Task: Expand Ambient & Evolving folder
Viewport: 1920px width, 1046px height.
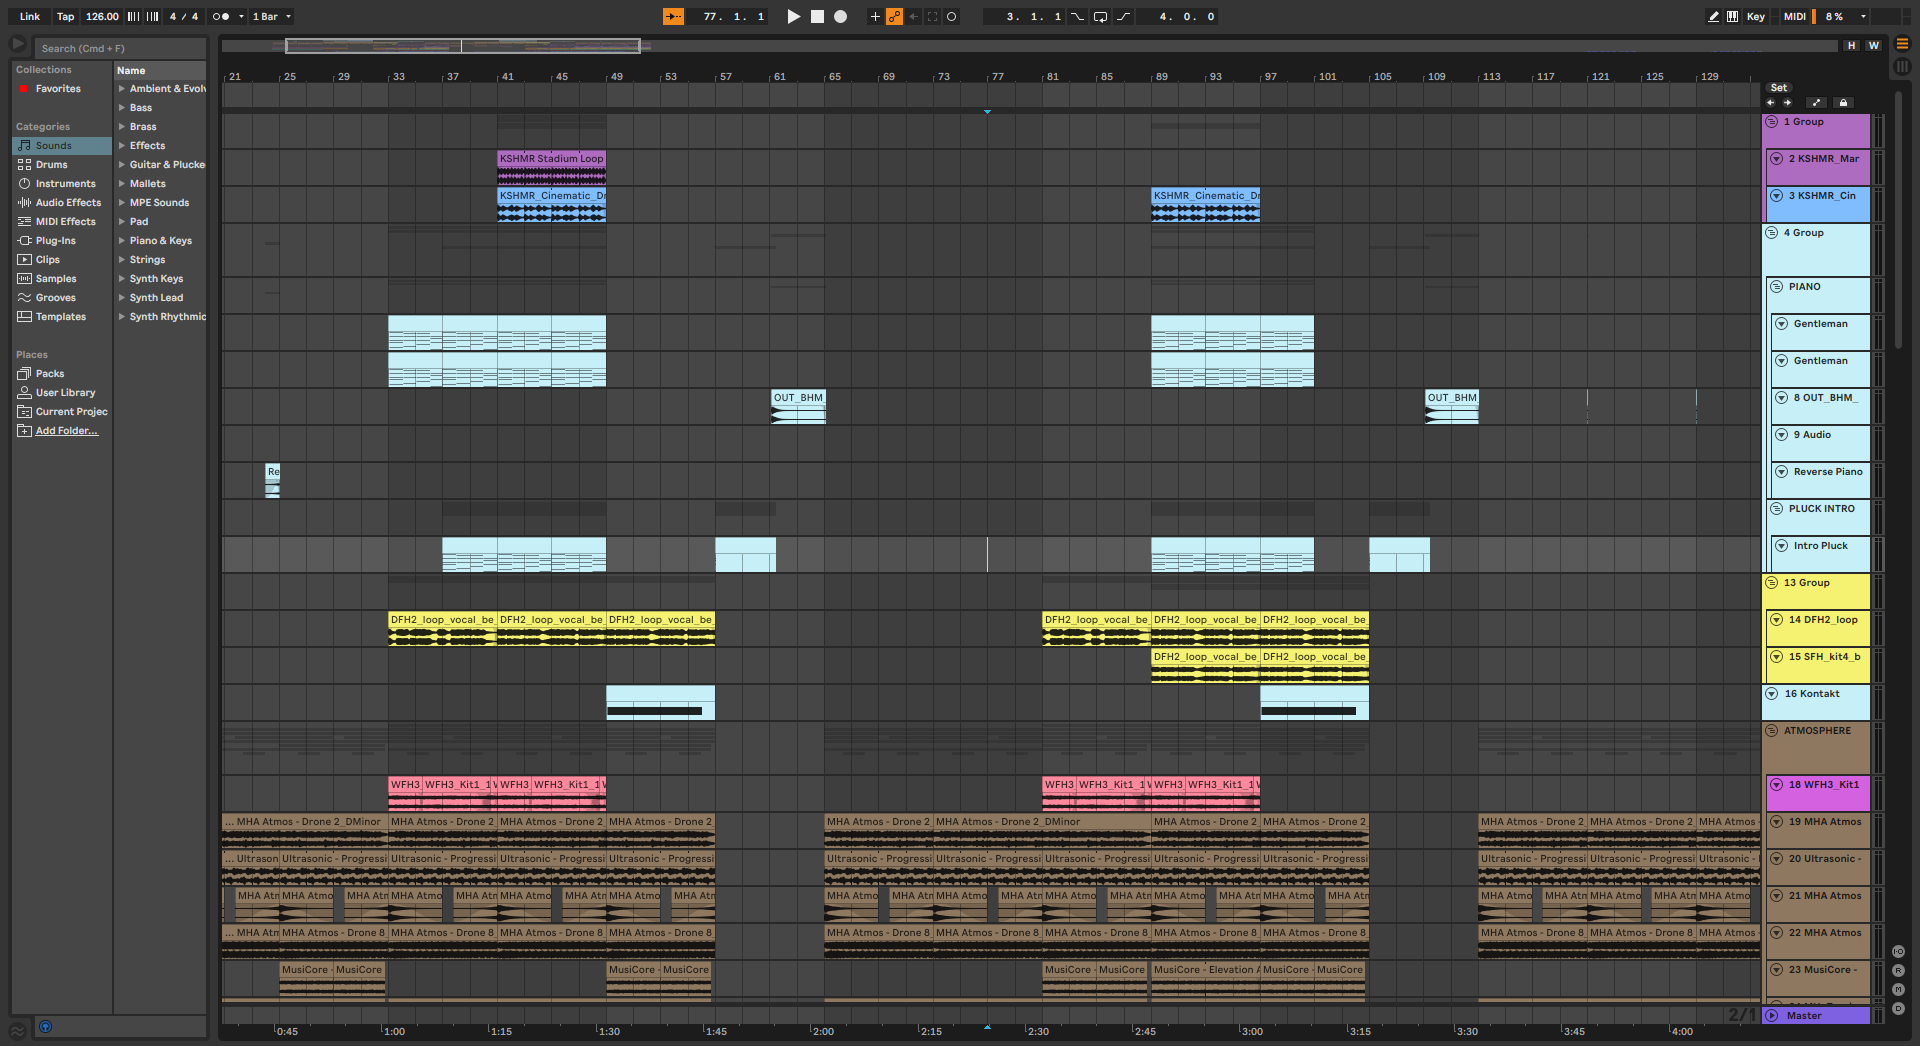Action: point(122,89)
